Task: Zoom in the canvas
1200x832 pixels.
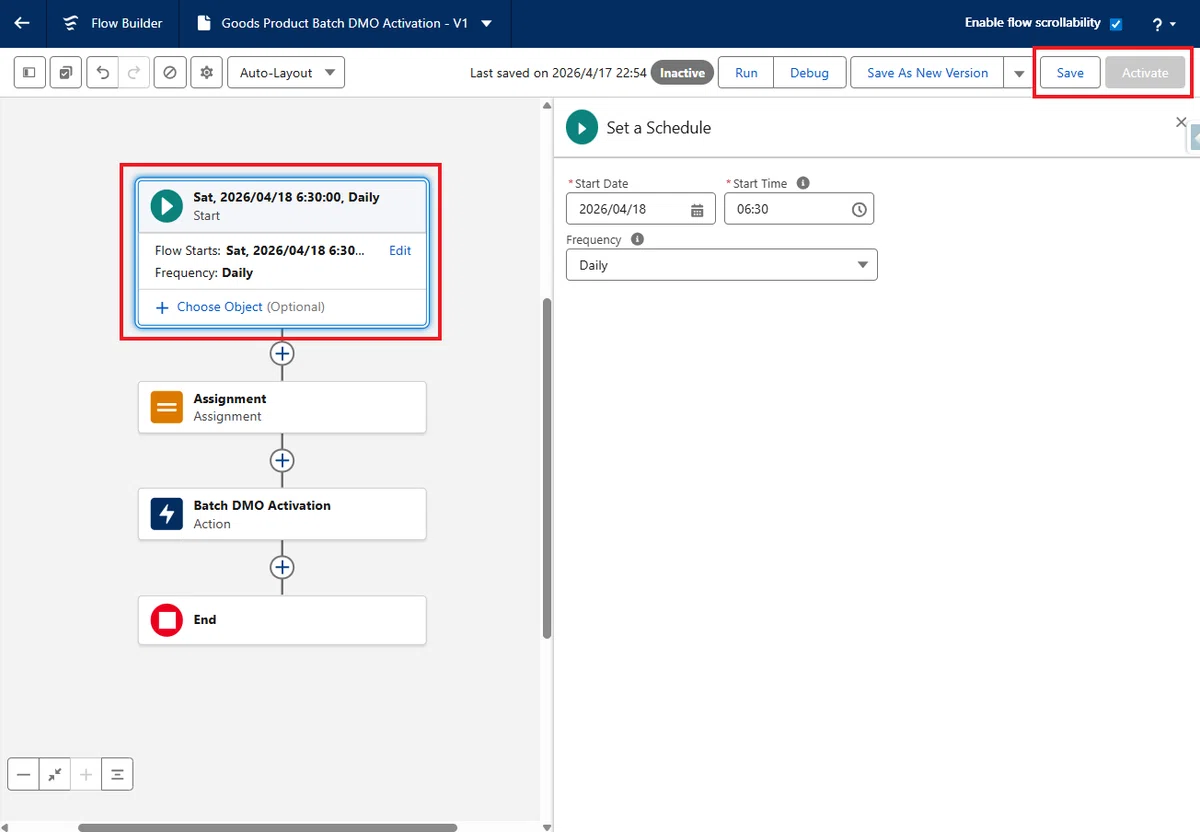Action: (86, 774)
